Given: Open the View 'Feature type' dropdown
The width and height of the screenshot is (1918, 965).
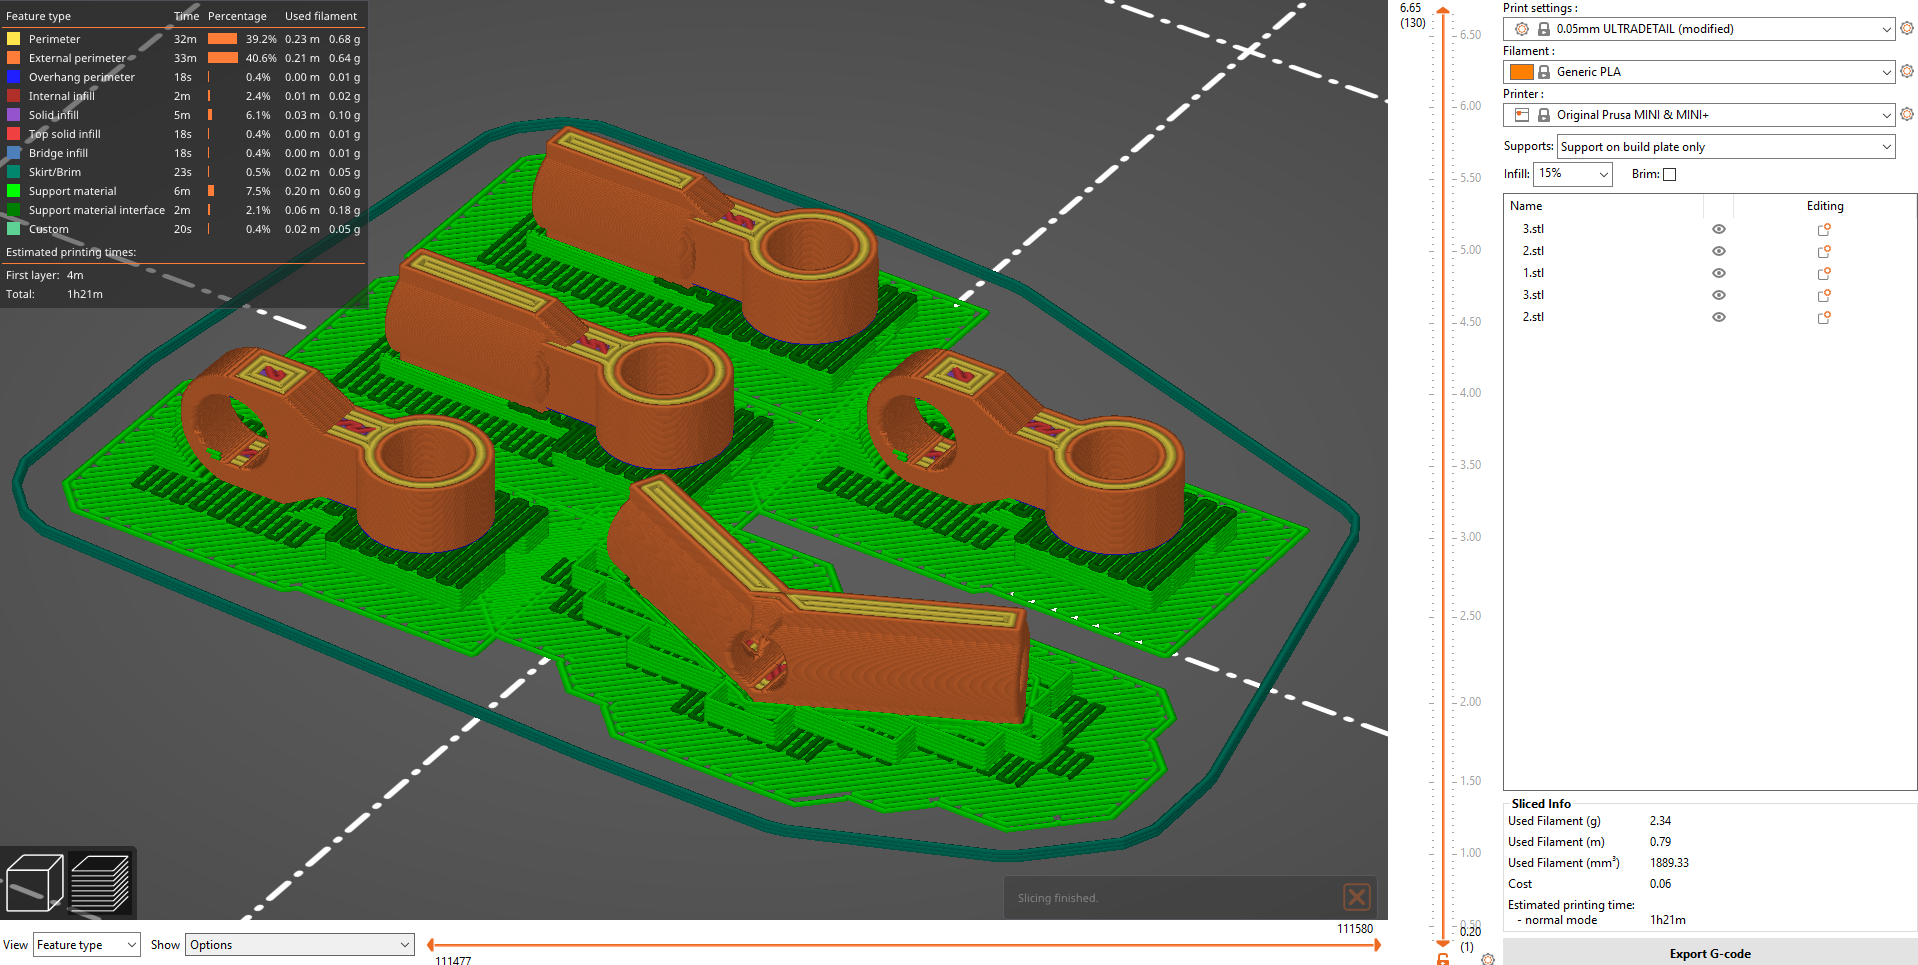Looking at the screenshot, I should (x=87, y=945).
